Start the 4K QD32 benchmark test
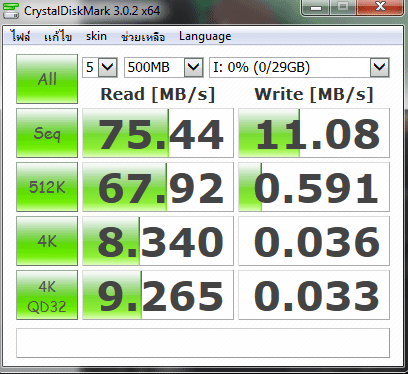This screenshot has height=374, width=408. [x=47, y=295]
